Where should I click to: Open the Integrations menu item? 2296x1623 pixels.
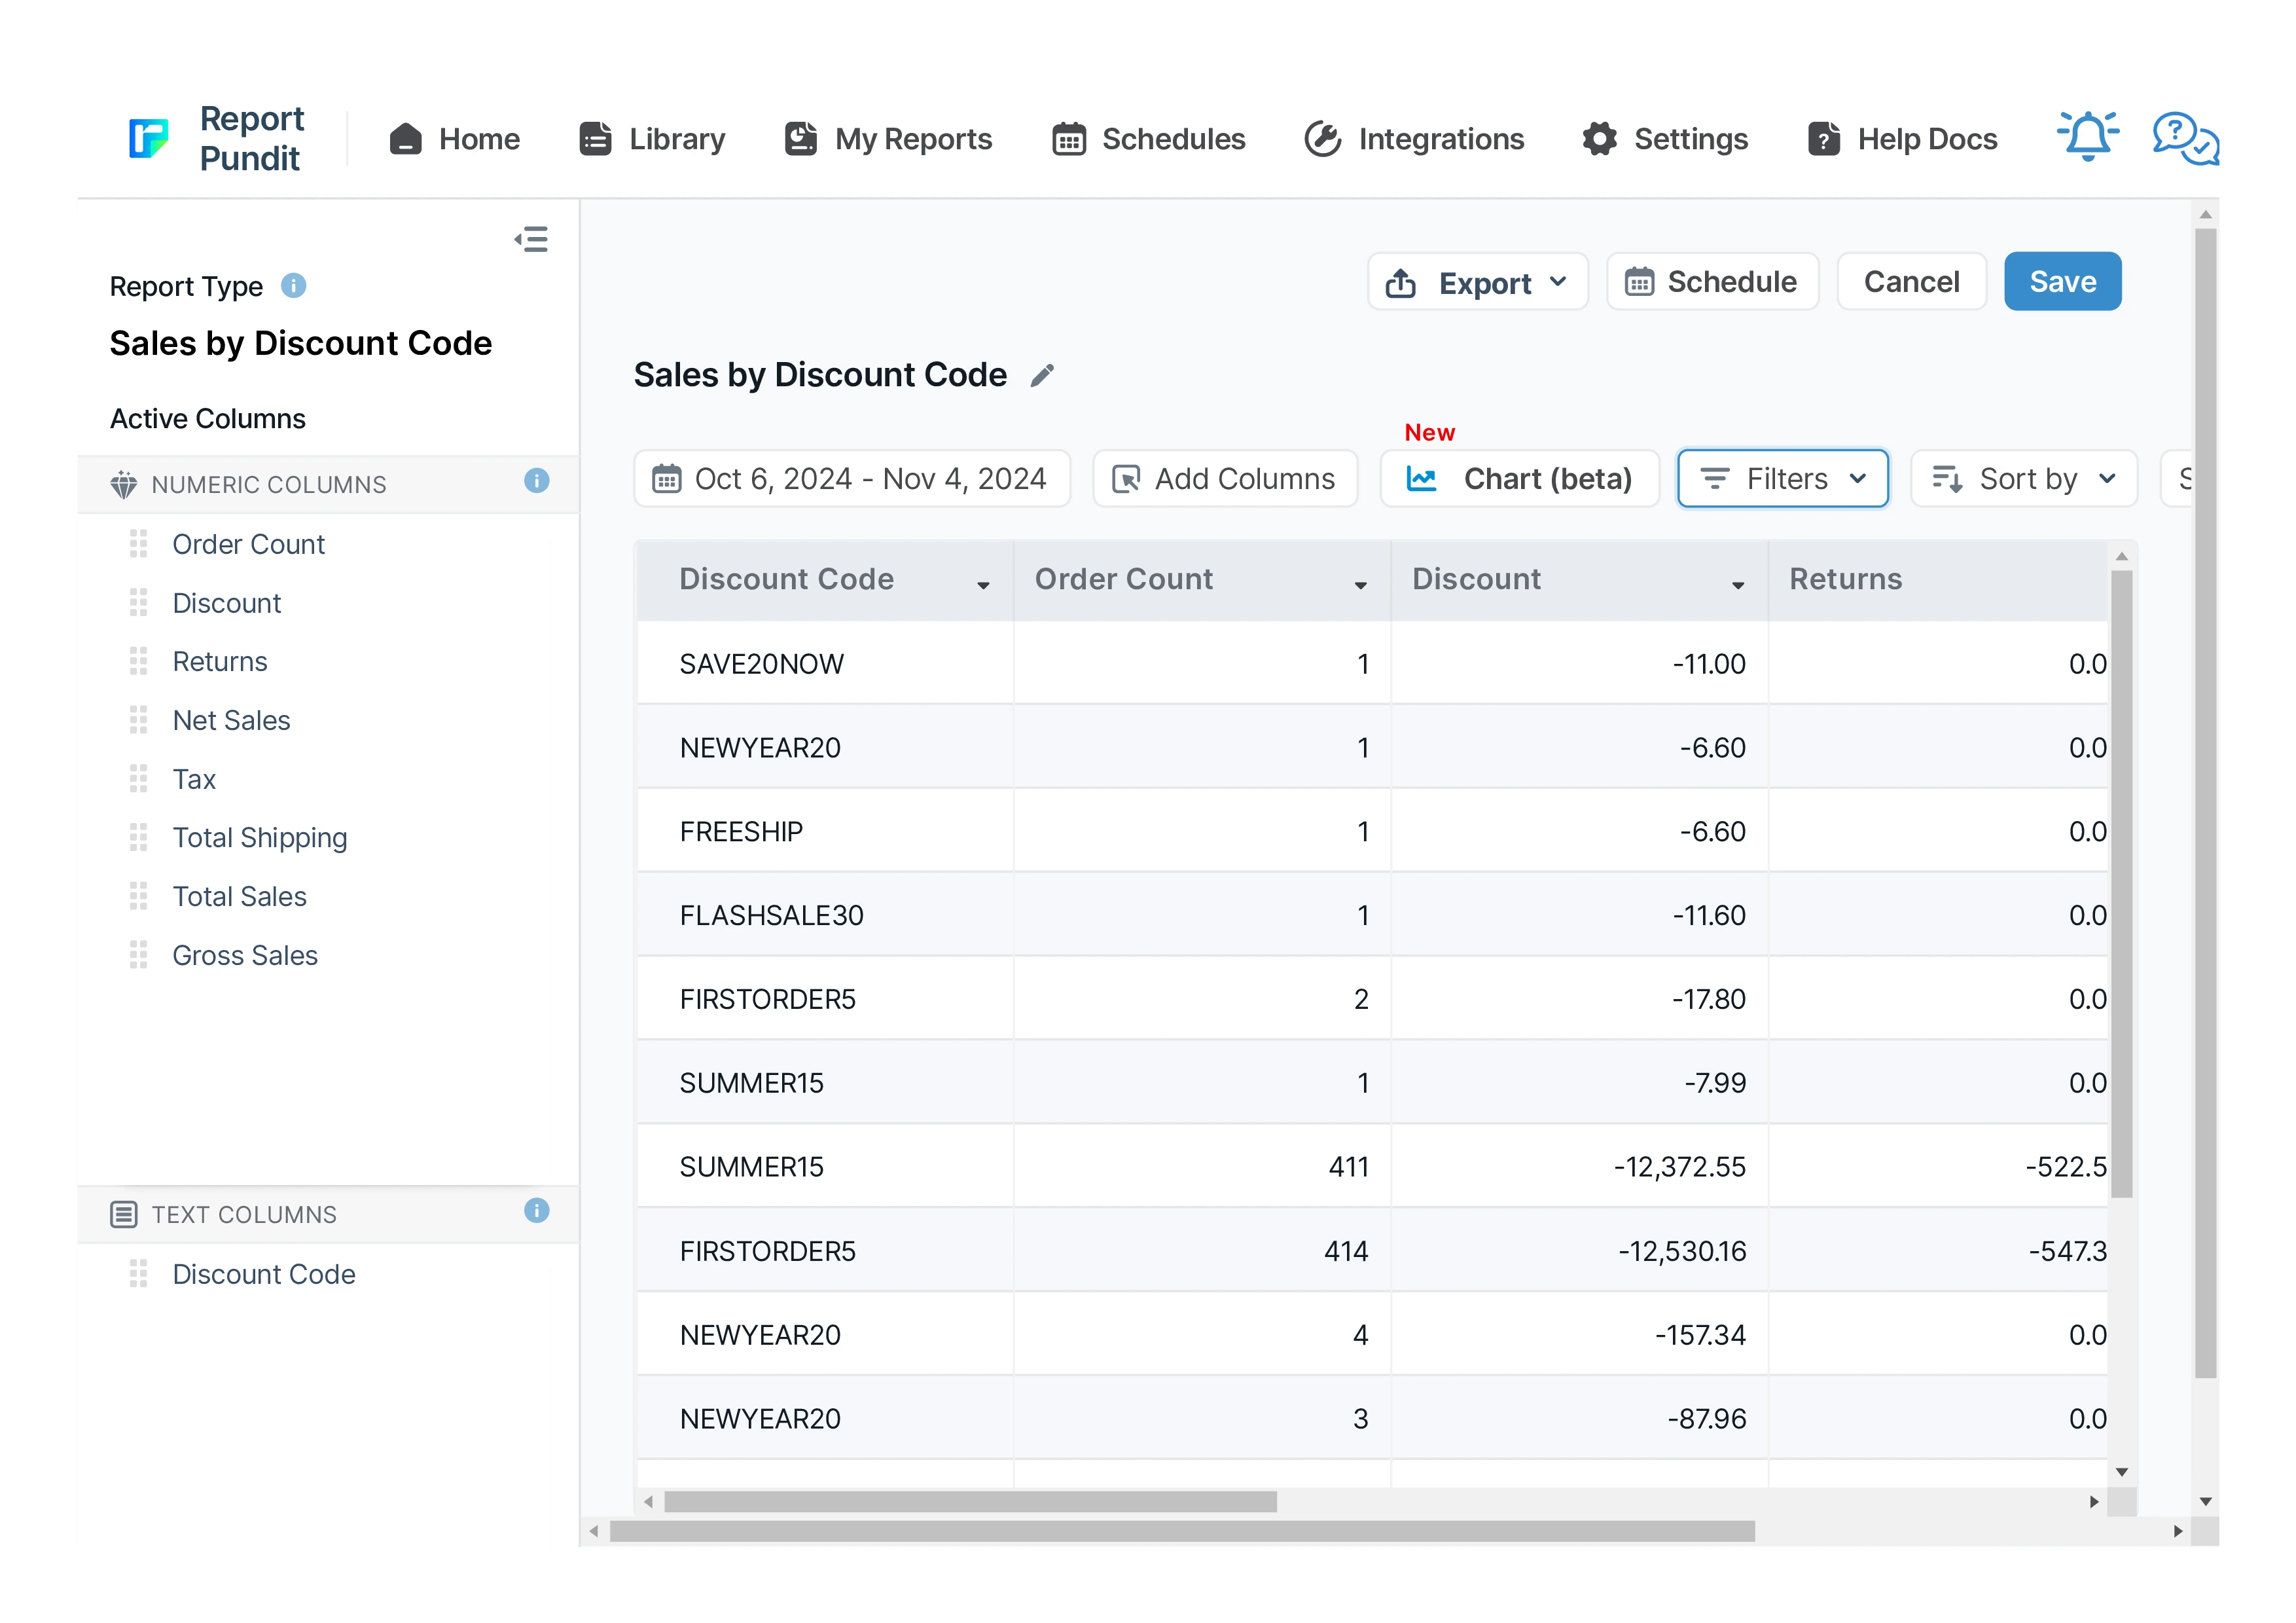tap(1414, 139)
